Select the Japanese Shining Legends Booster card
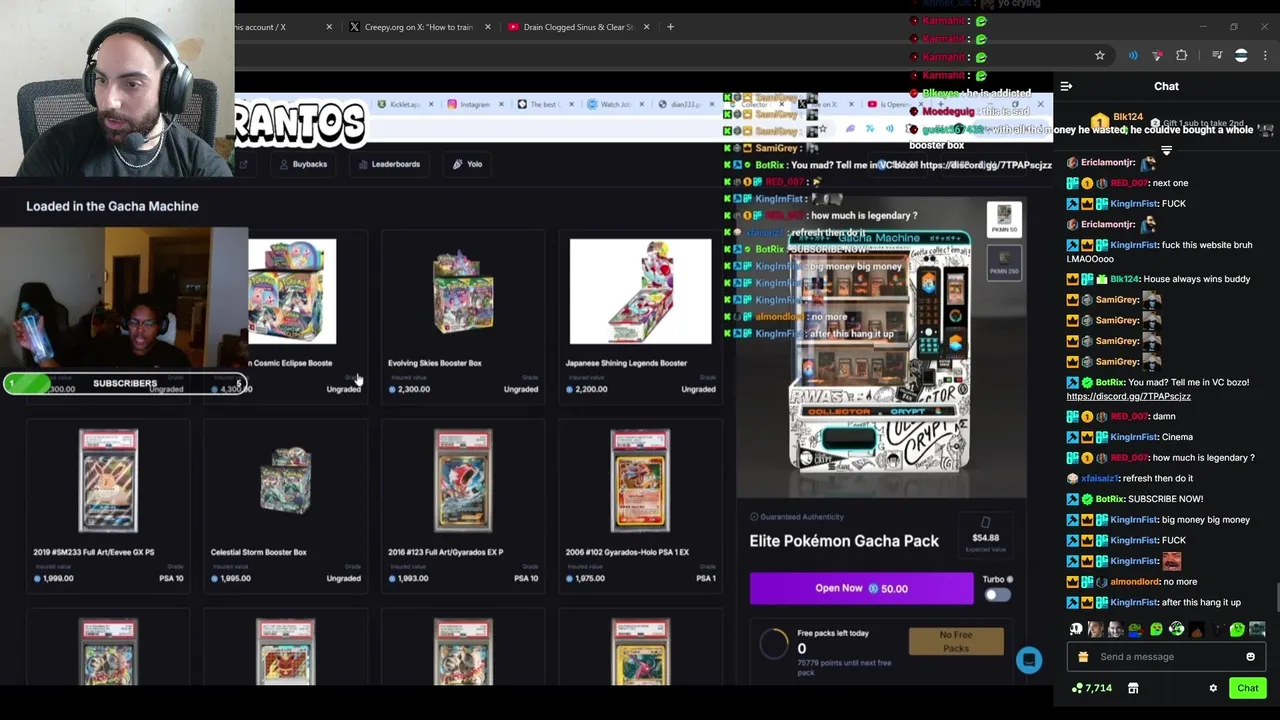The height and width of the screenshot is (720, 1280). [x=640, y=316]
